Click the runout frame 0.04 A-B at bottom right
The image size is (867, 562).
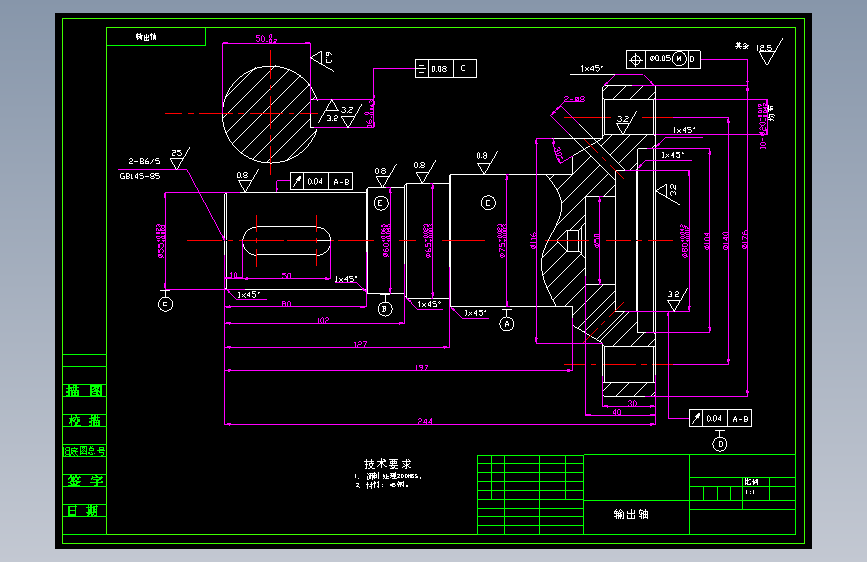(720, 418)
